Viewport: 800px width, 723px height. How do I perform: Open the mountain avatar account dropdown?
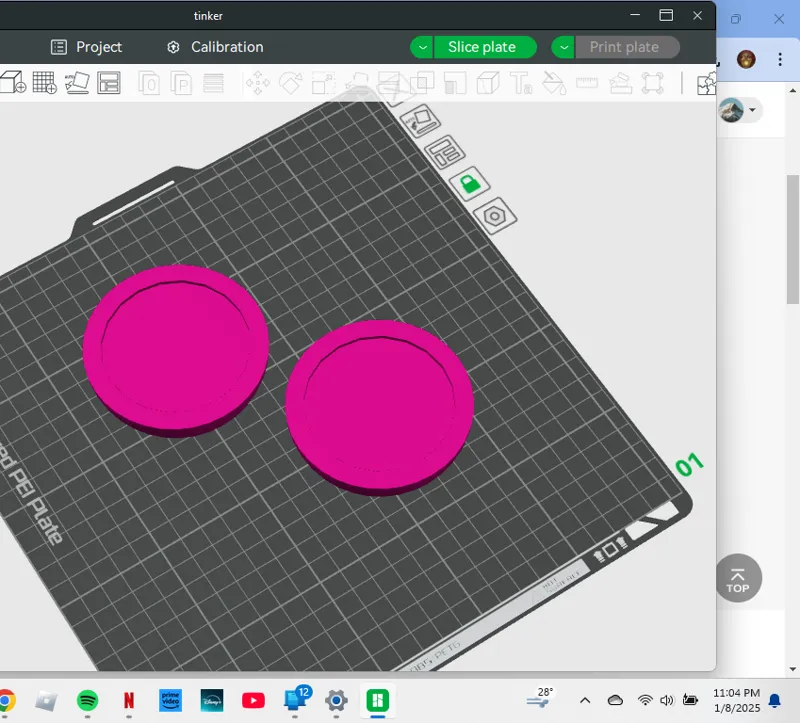[739, 110]
